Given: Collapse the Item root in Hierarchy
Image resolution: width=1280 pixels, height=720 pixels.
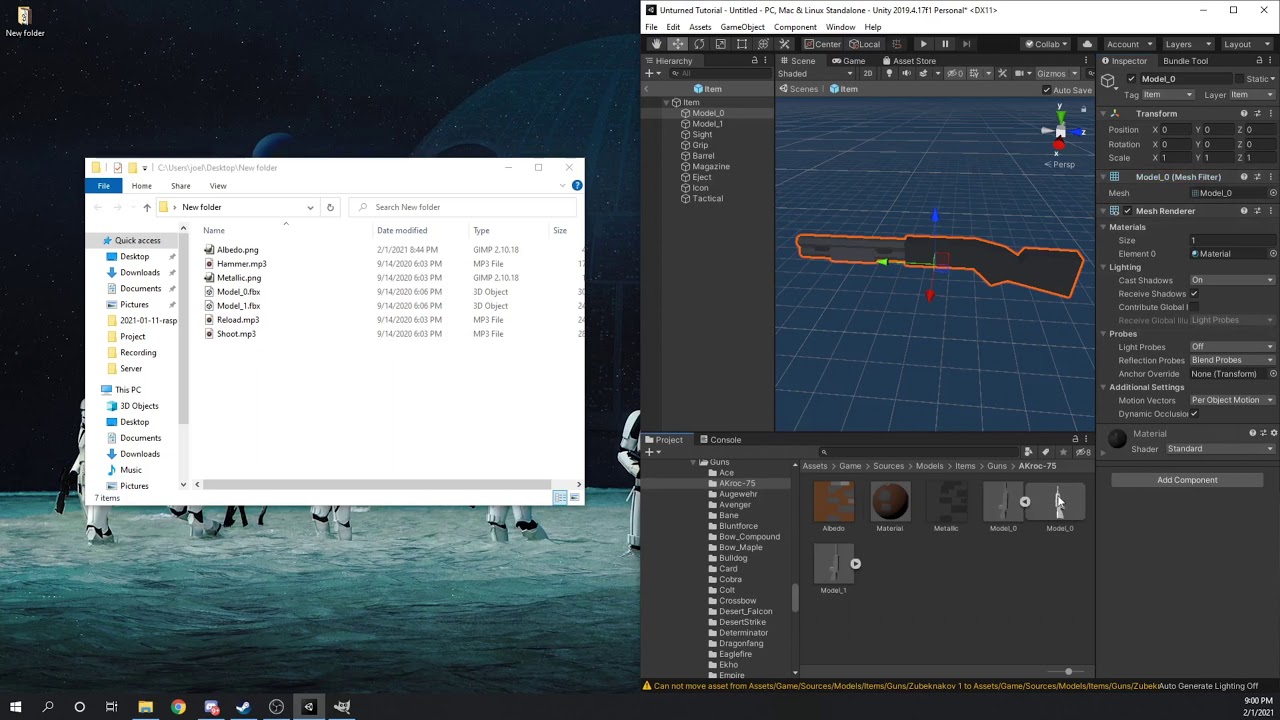Looking at the screenshot, I should click(x=666, y=103).
